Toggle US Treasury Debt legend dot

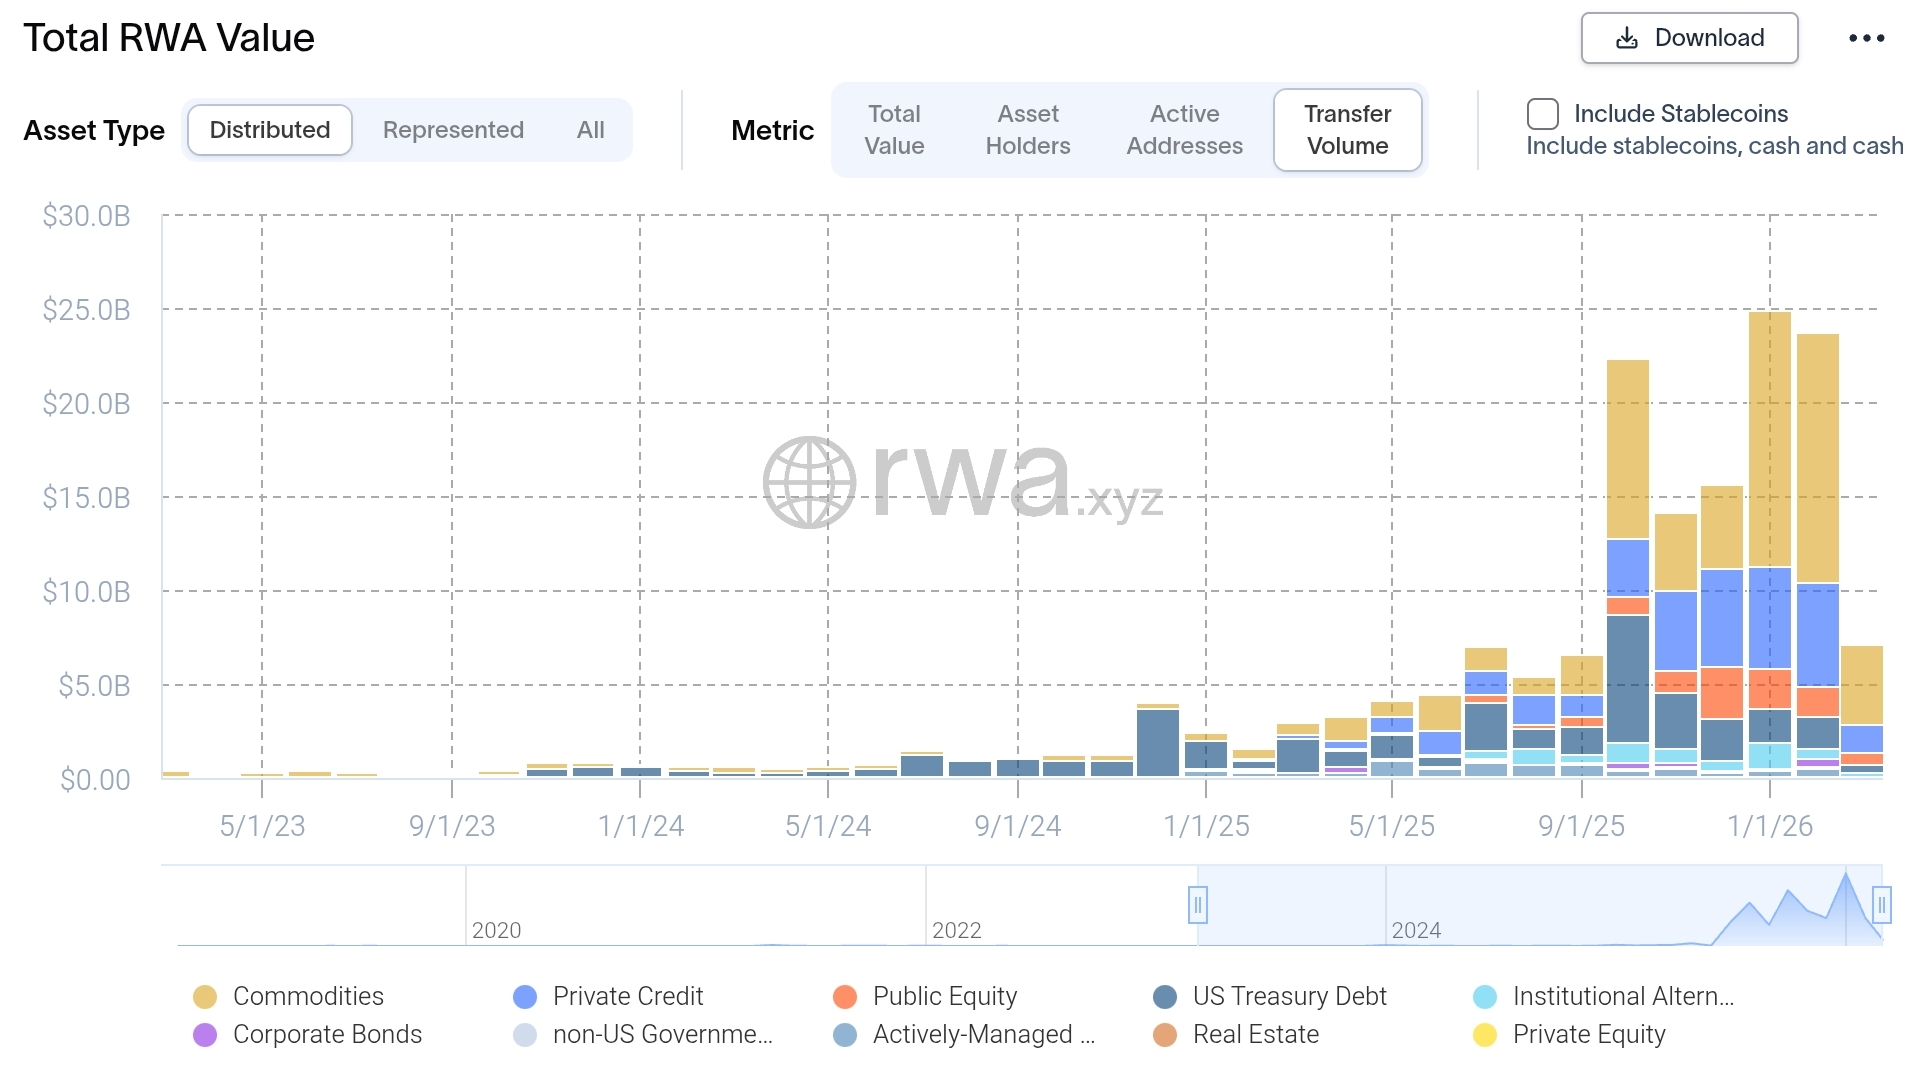tap(1165, 997)
